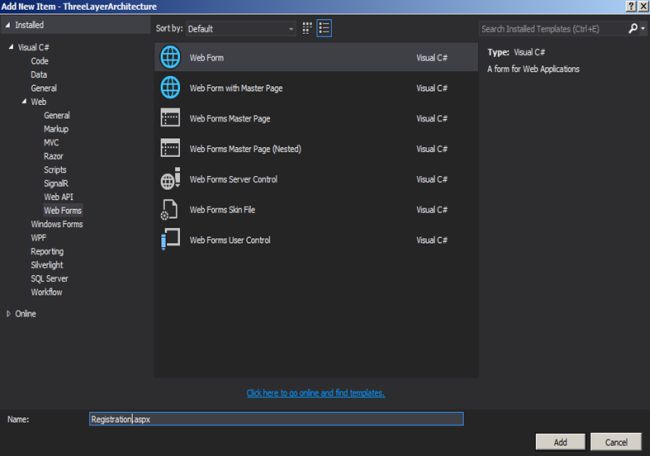
Task: Select Windows Forms category
Action: coord(57,224)
